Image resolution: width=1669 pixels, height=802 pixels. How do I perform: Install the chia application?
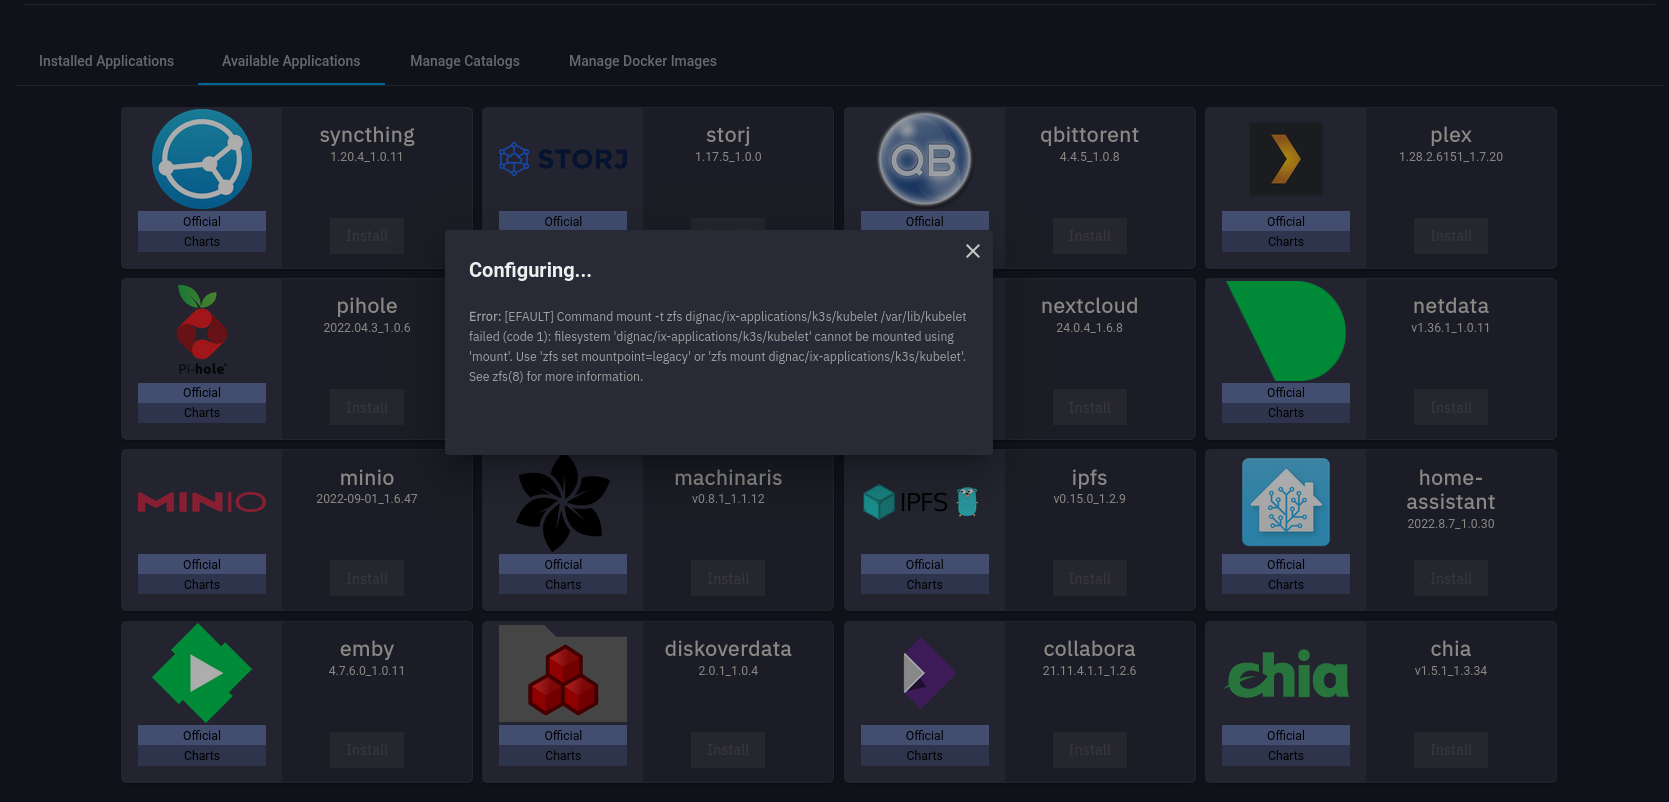[1451, 750]
